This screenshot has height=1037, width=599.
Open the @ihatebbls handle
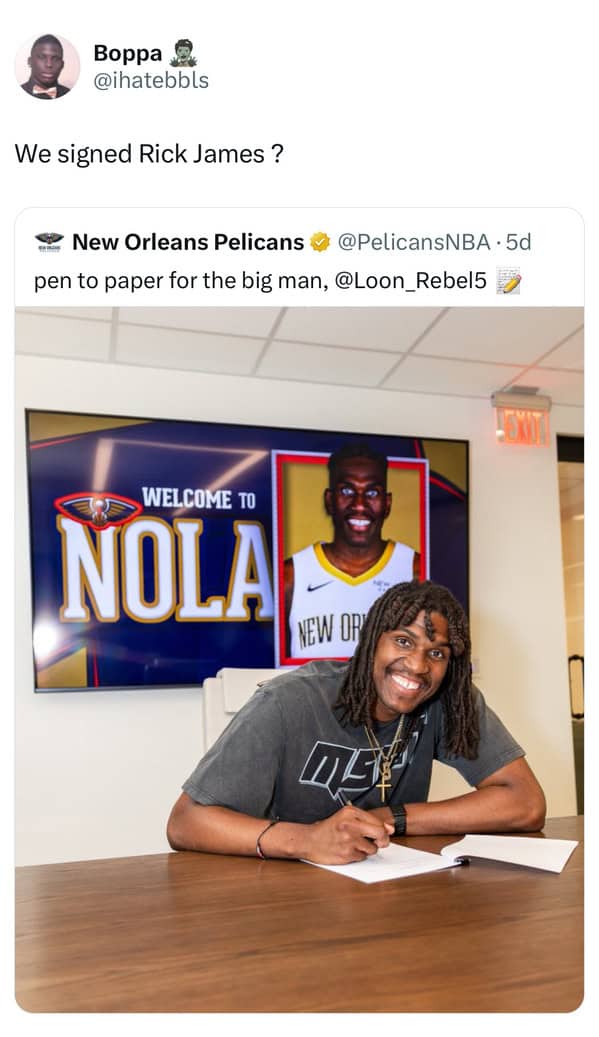coord(151,81)
